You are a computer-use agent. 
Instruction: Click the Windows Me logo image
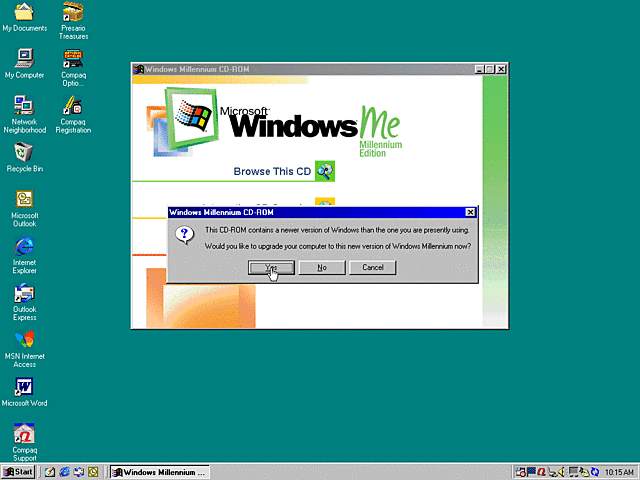tap(274, 122)
